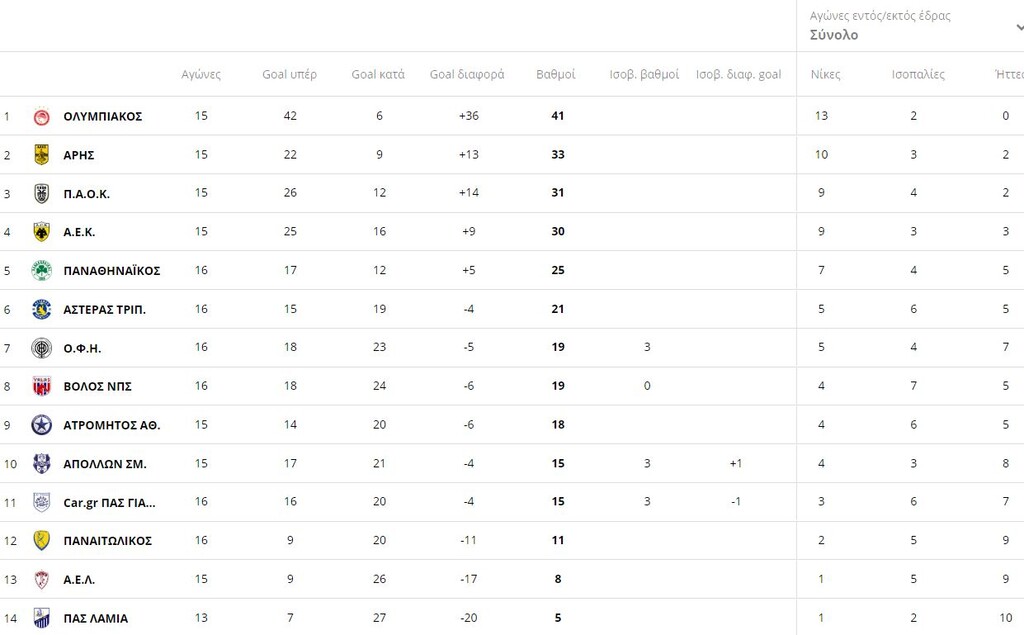Select the Α.Ε.Λ. team name
The height and width of the screenshot is (635, 1024).
pyautogui.click(x=79, y=580)
